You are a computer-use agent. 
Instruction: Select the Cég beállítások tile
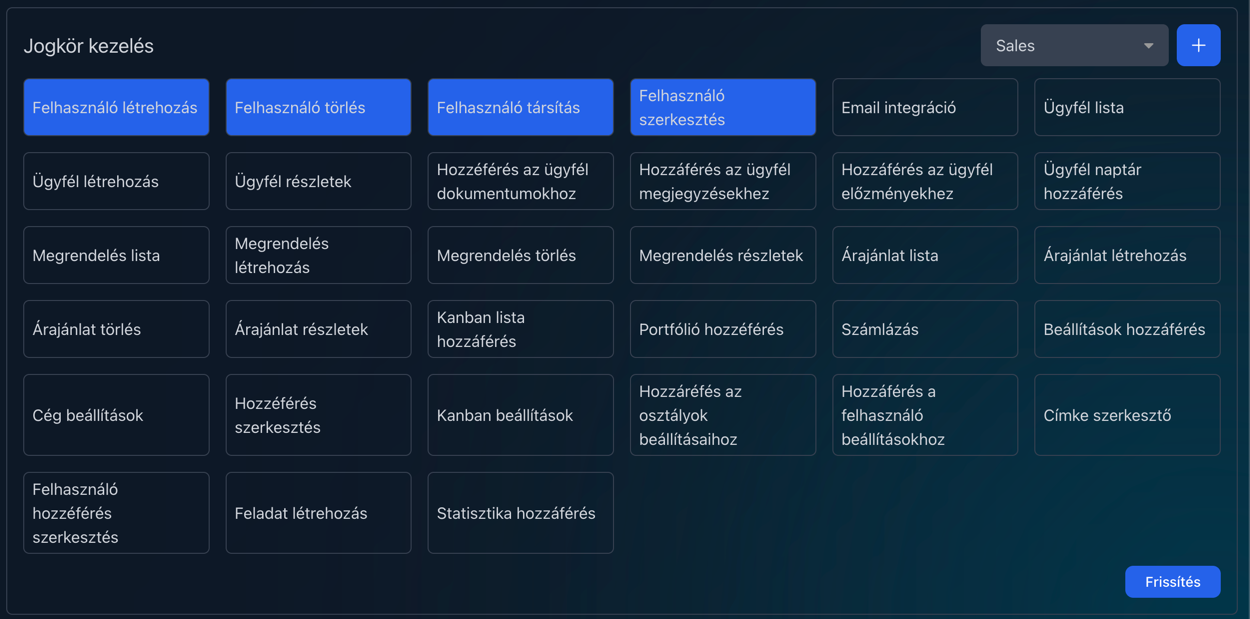[116, 415]
